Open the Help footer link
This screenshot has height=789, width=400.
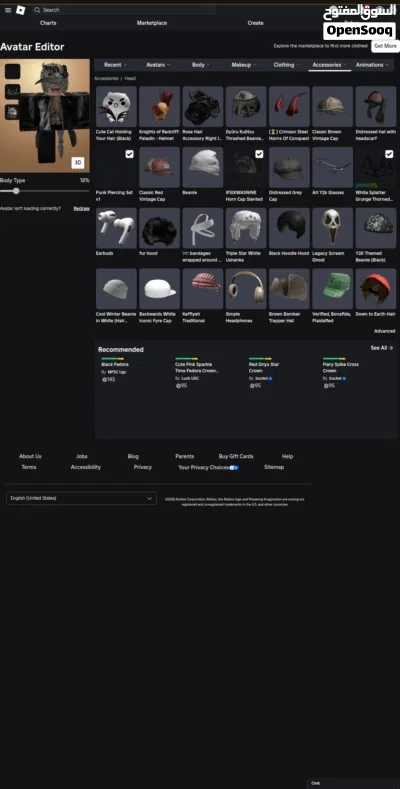pos(287,456)
